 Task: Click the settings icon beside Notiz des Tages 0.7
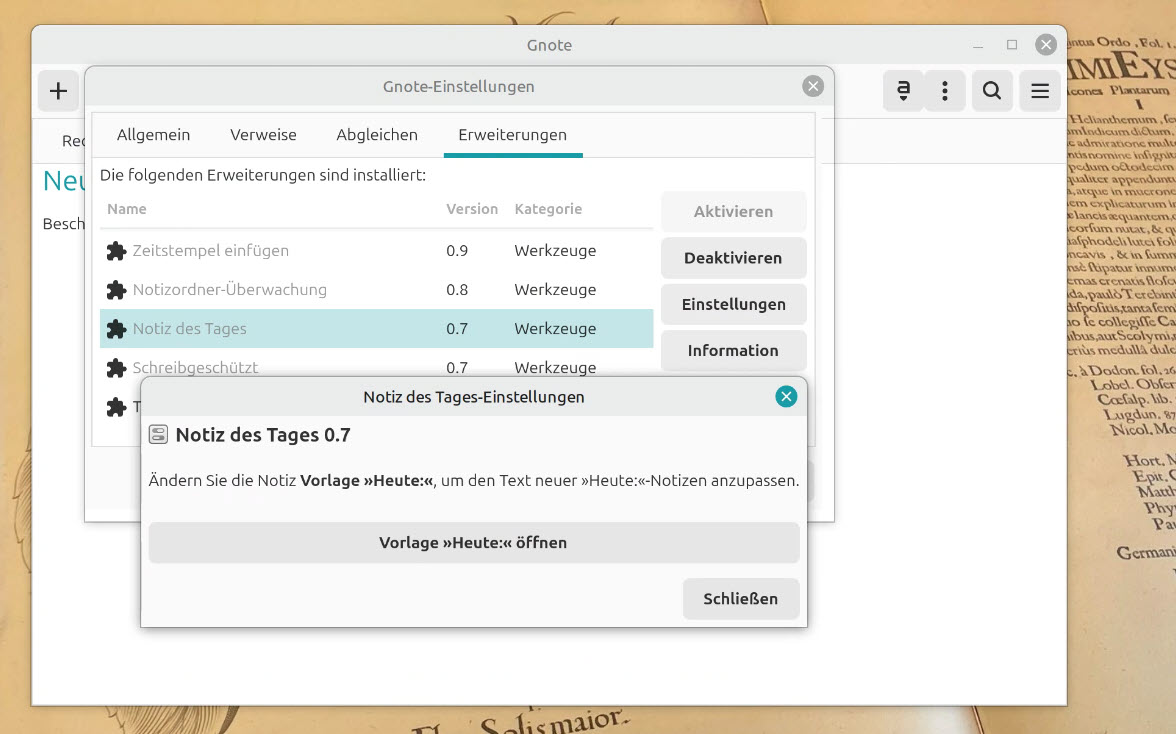(158, 435)
